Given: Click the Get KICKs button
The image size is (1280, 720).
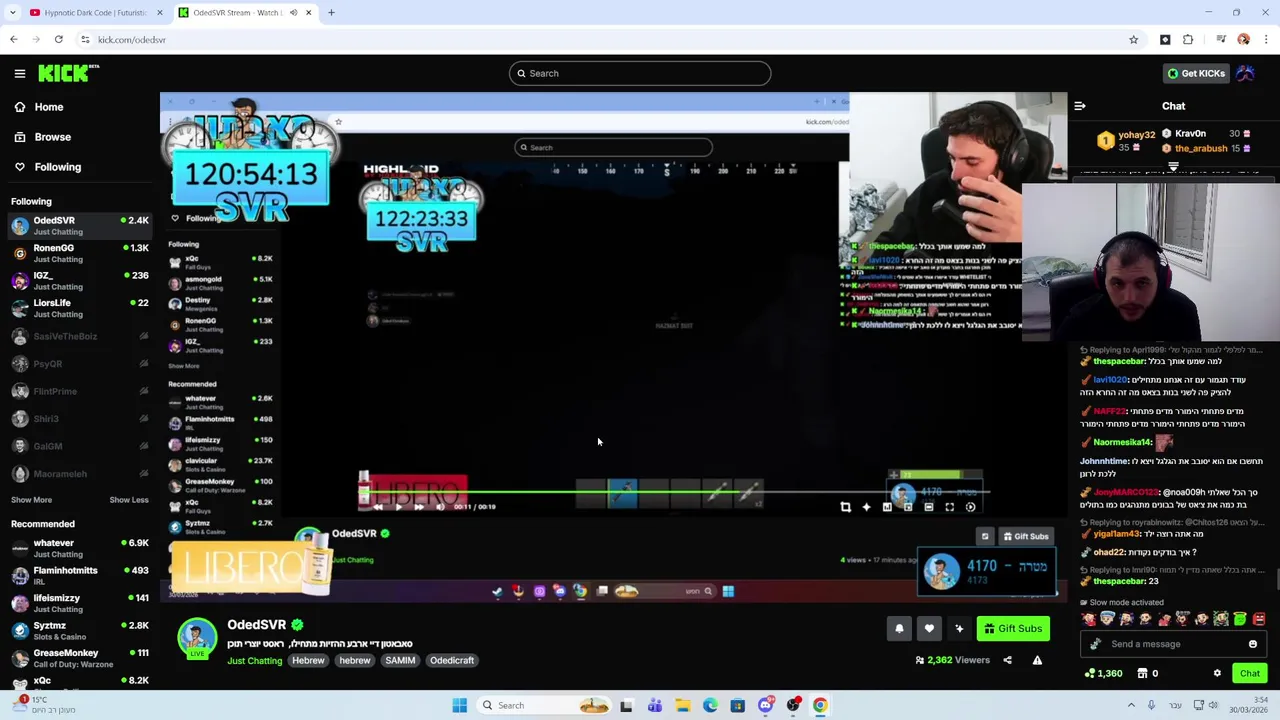Looking at the screenshot, I should coord(1195,73).
